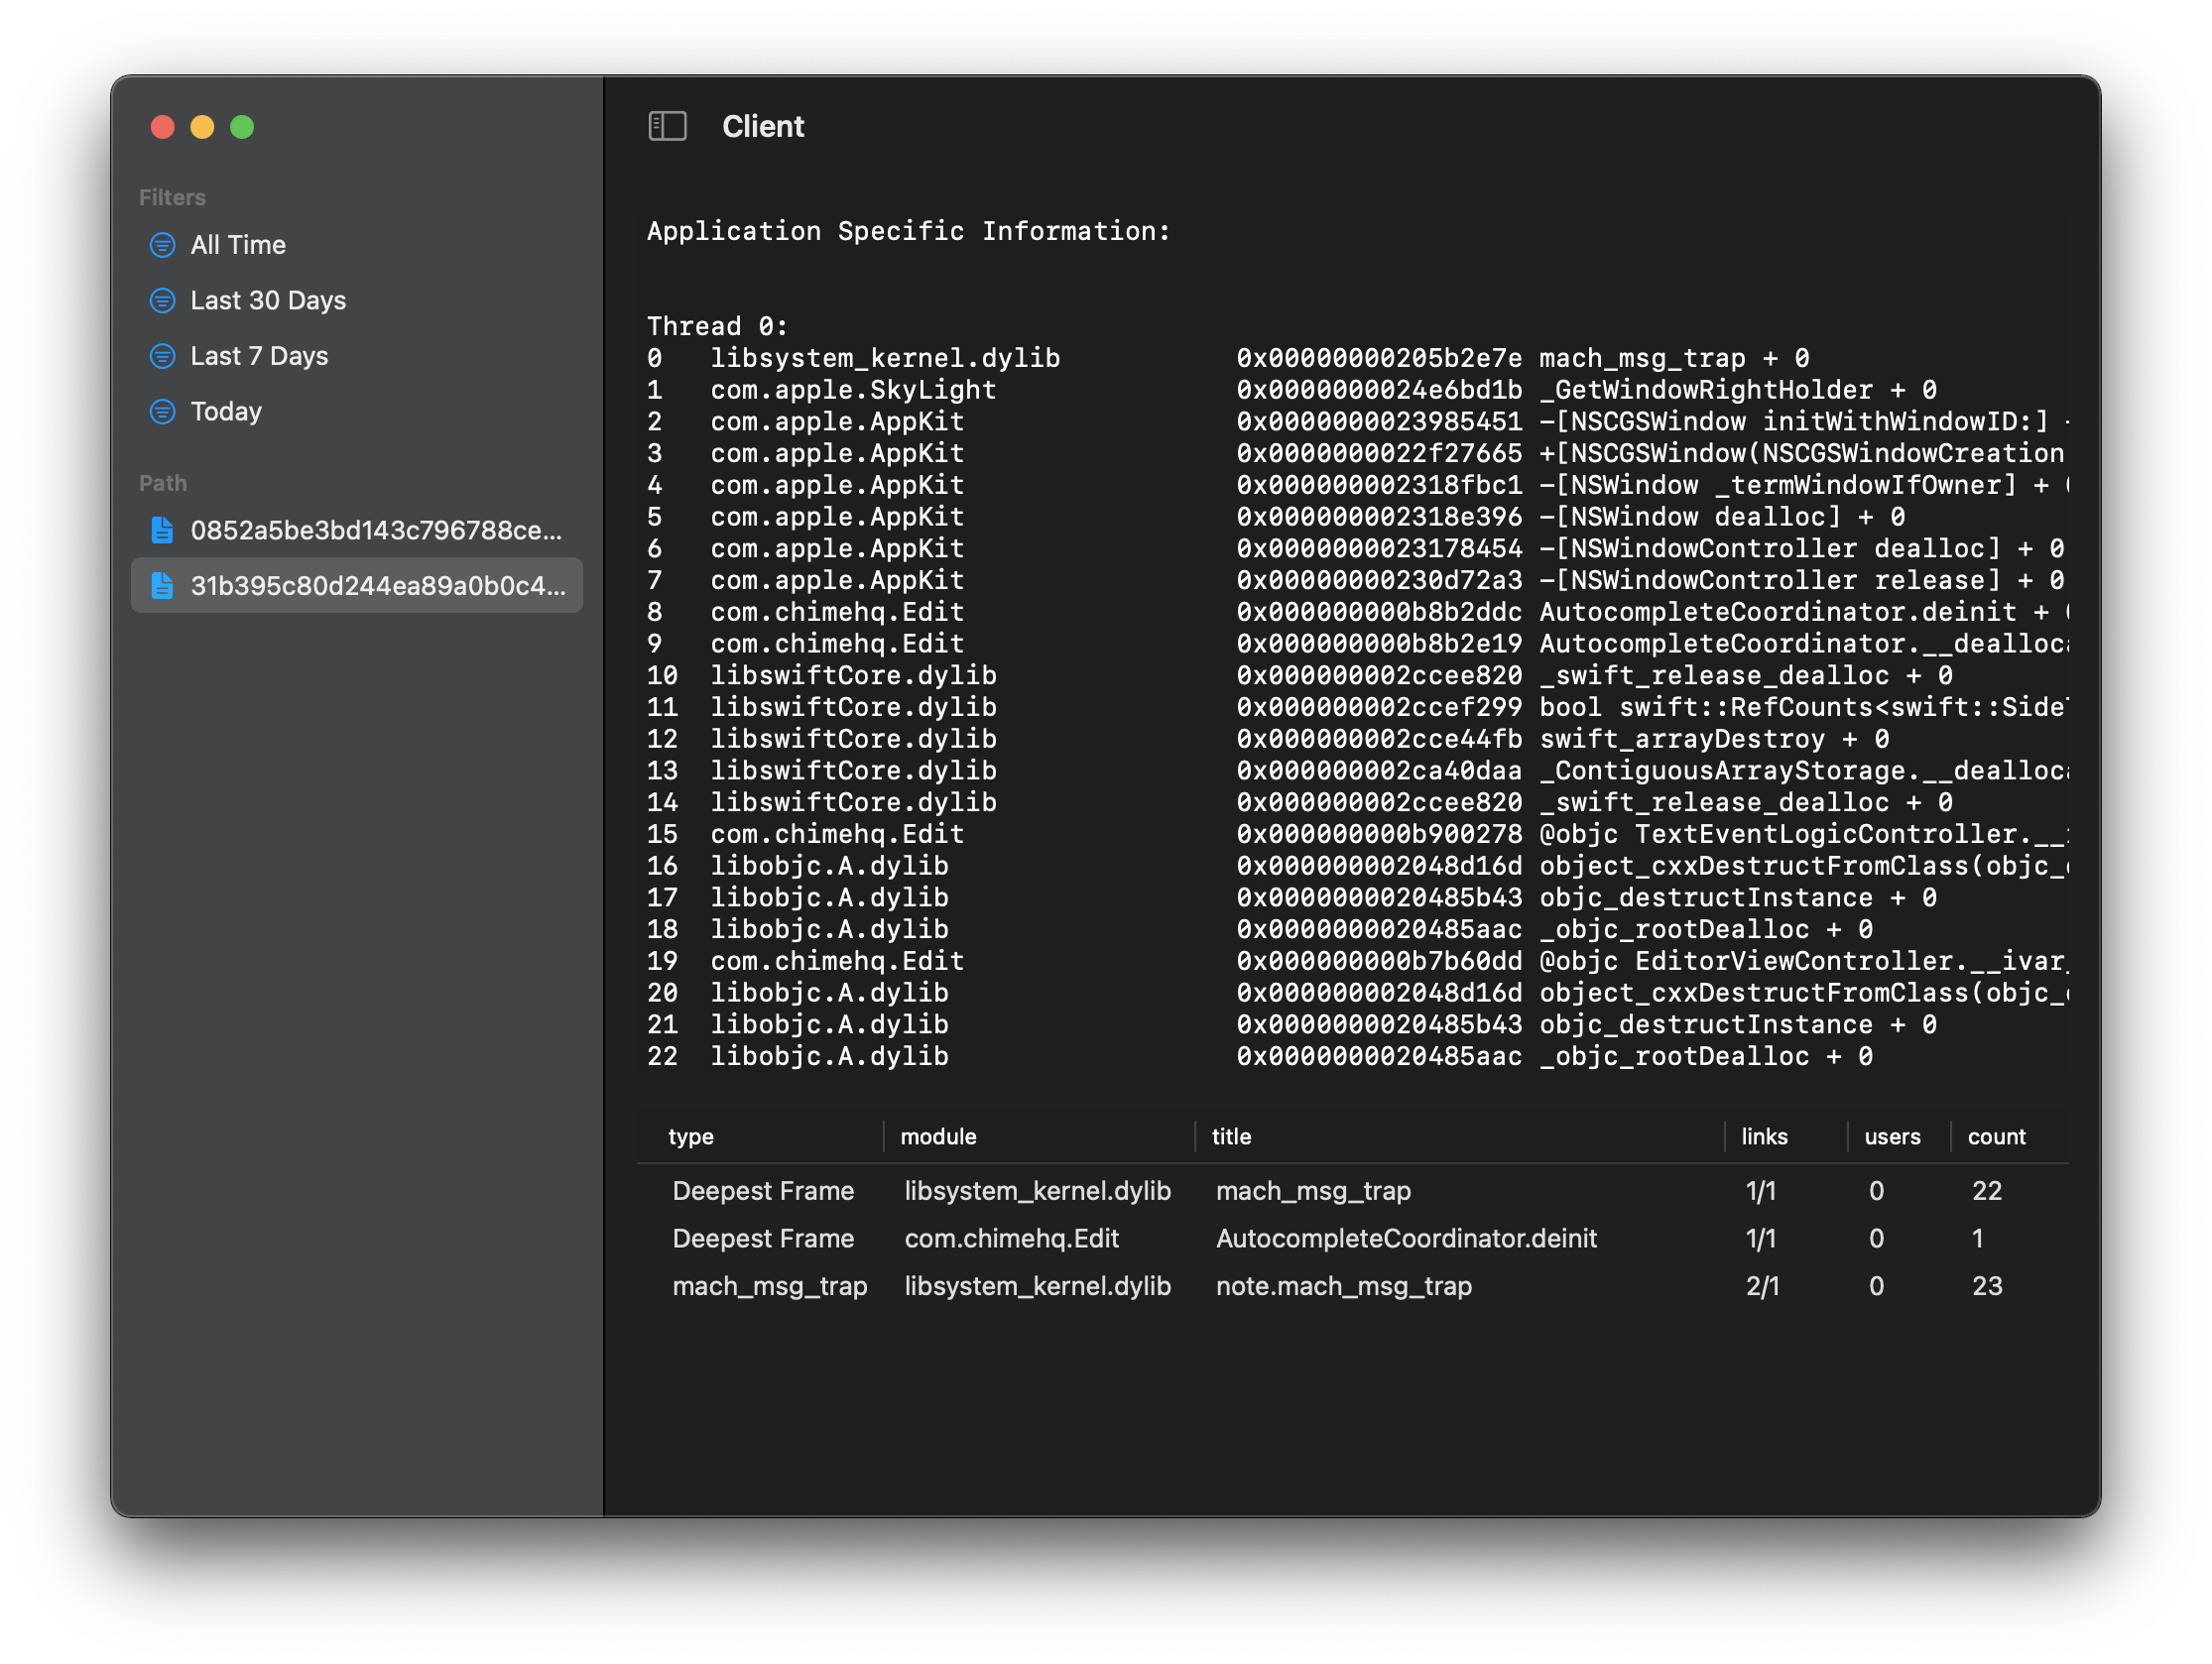Click the Thread 0 line in crash log
Screen dimensions: 2212x1664
click(x=717, y=326)
